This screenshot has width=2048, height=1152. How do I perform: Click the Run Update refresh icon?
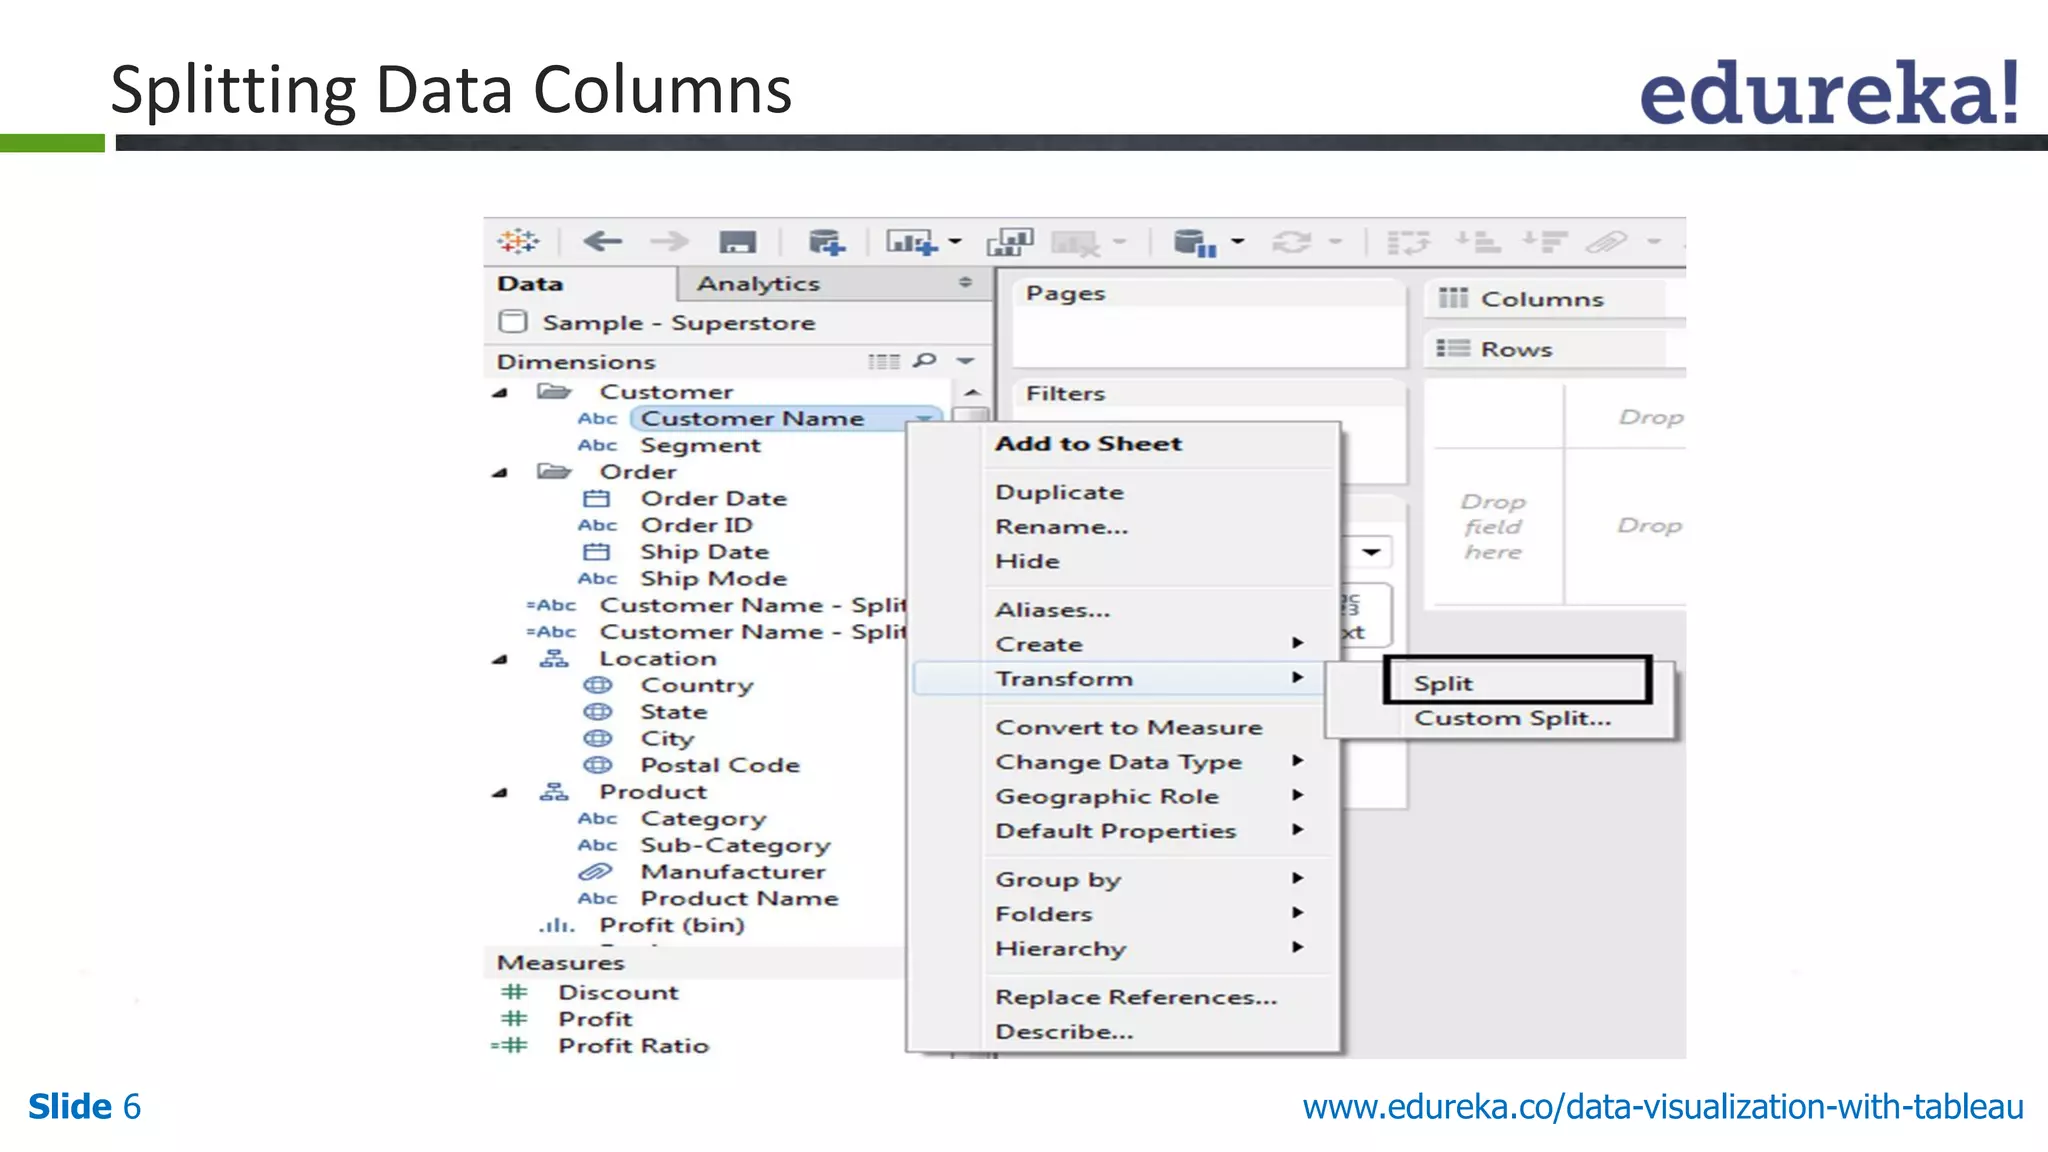click(x=1291, y=242)
